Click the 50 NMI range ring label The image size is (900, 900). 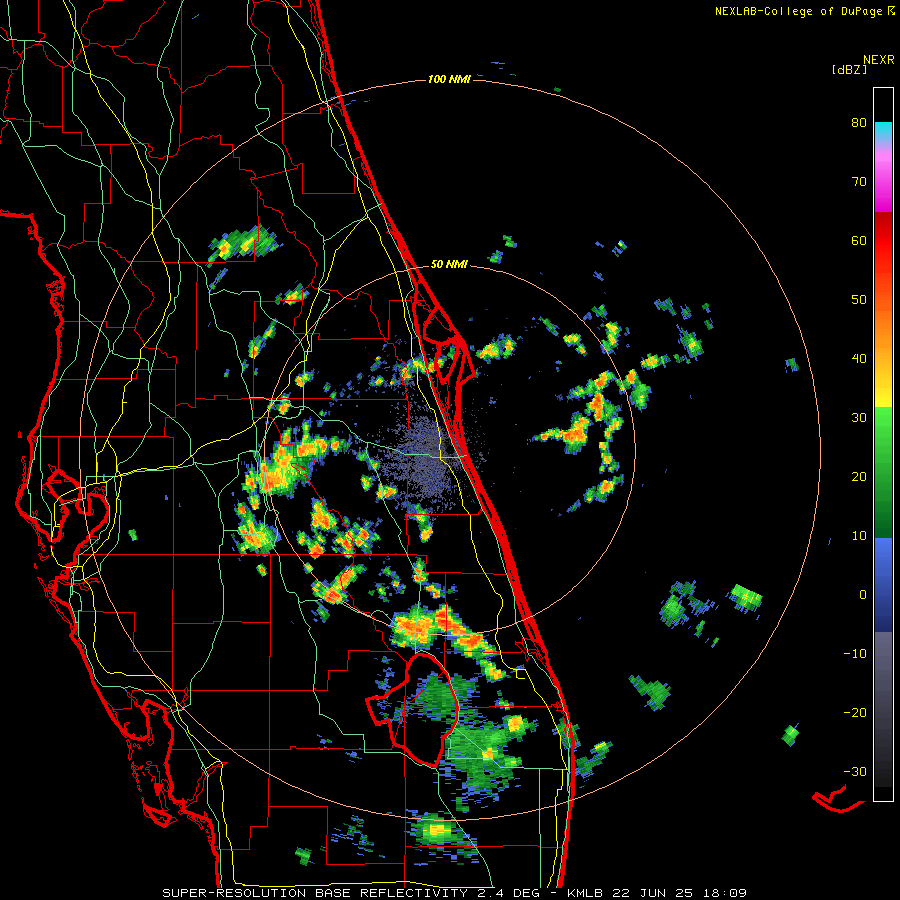449,265
